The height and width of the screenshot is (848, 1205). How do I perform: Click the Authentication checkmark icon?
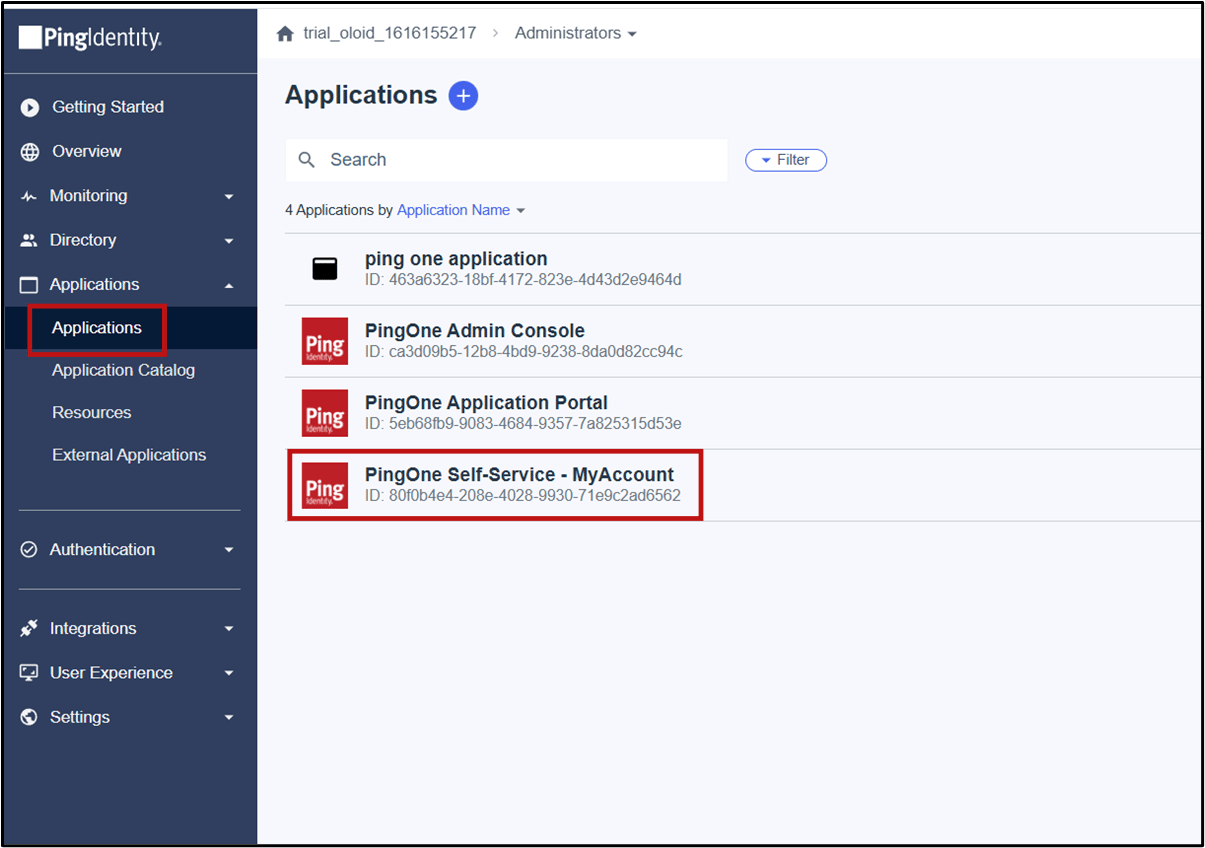[x=29, y=550]
